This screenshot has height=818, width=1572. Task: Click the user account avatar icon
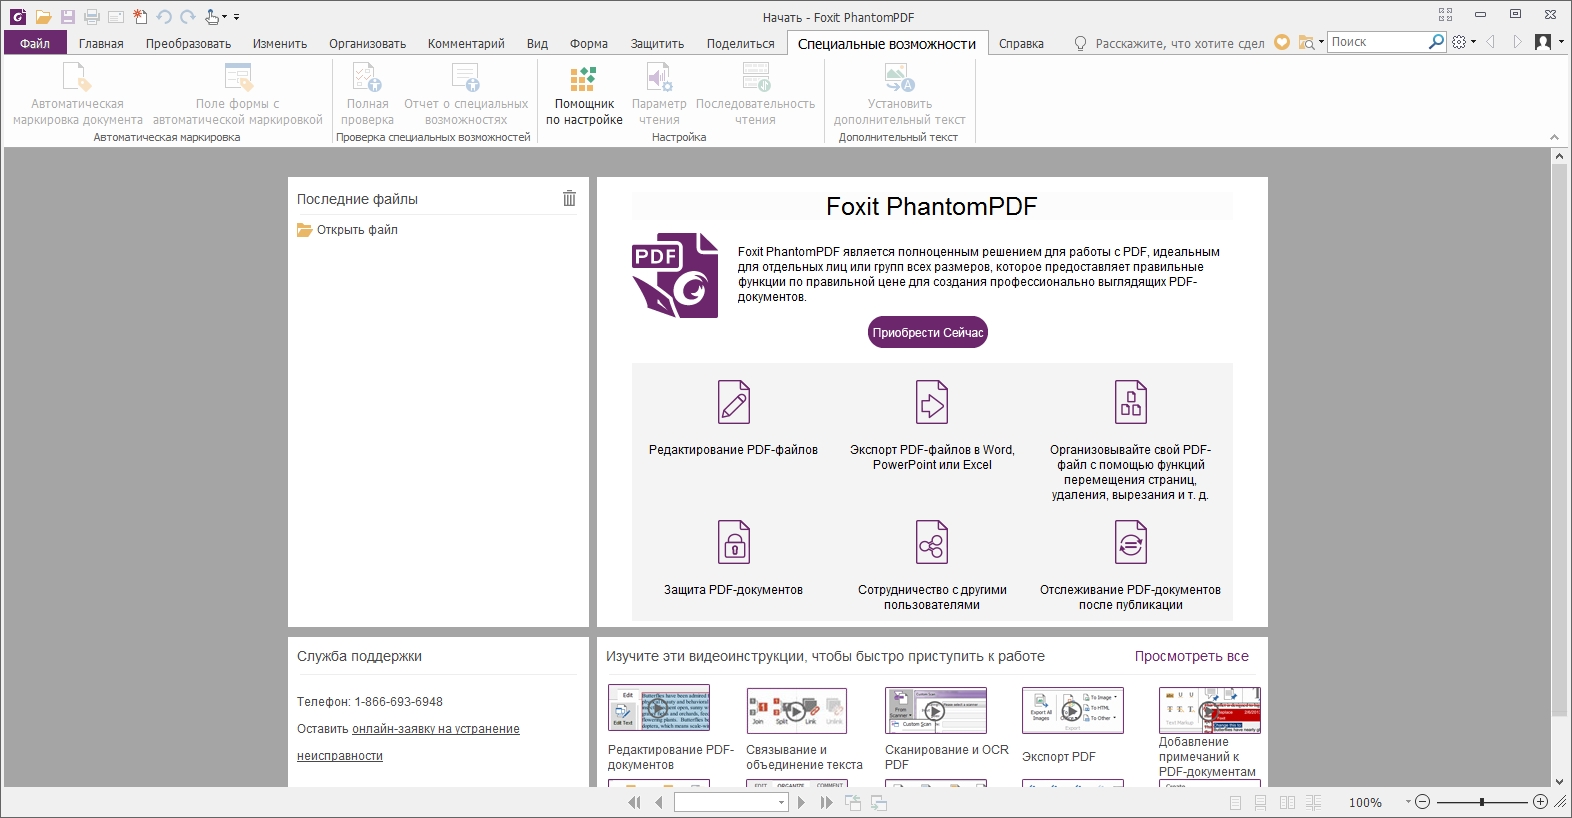1544,42
